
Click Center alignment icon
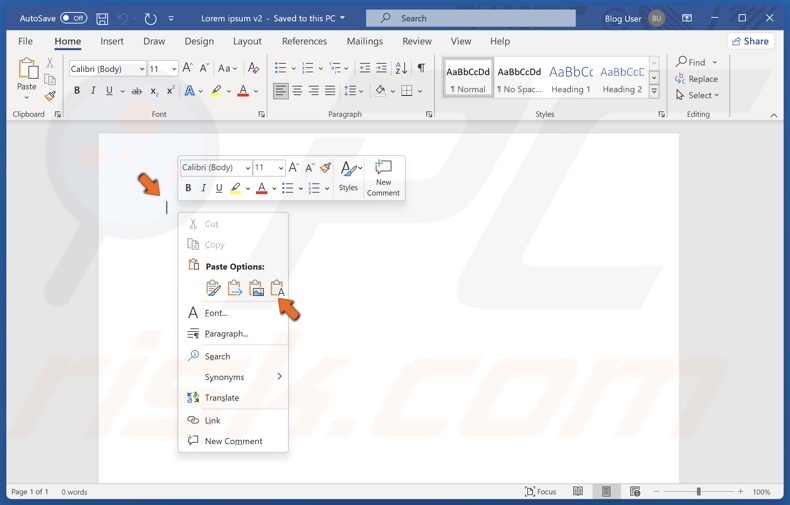click(x=297, y=91)
